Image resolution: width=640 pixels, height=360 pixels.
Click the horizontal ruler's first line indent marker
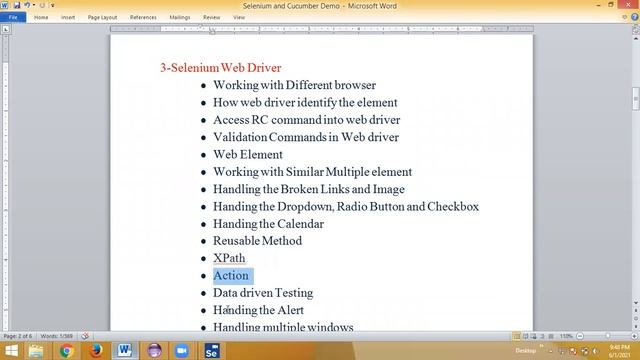tap(201, 27)
